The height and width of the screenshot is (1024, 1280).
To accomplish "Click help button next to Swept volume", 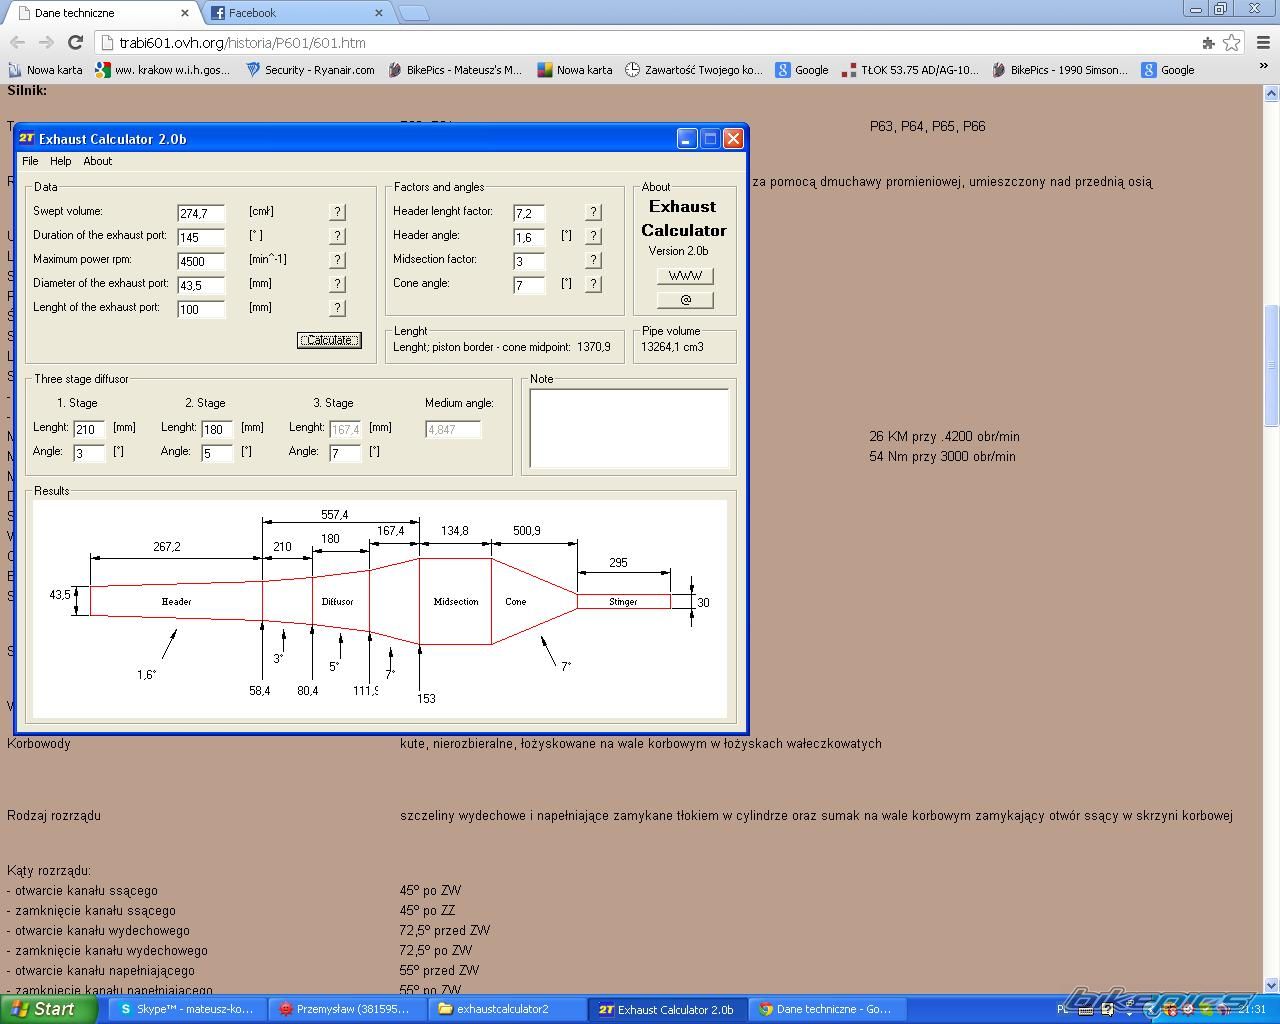I will [x=337, y=212].
